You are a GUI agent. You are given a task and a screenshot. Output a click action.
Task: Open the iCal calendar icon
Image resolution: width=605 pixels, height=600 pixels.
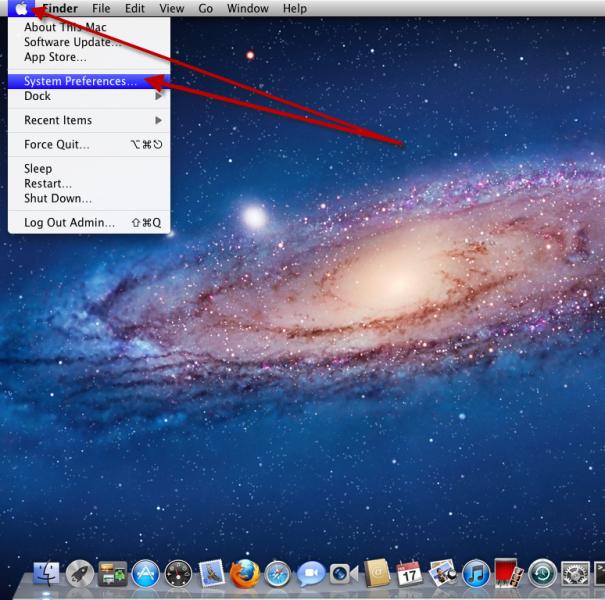point(409,575)
